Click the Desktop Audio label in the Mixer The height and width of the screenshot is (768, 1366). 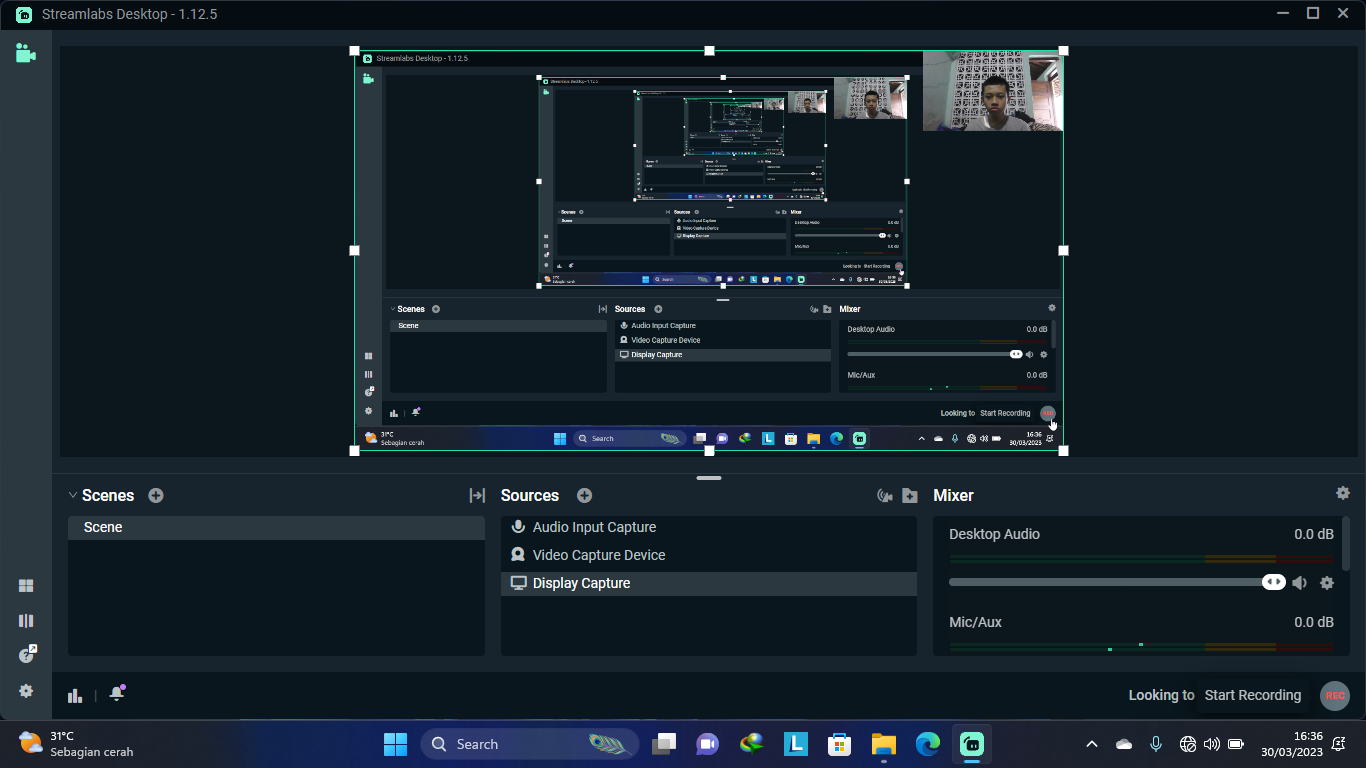click(x=994, y=534)
